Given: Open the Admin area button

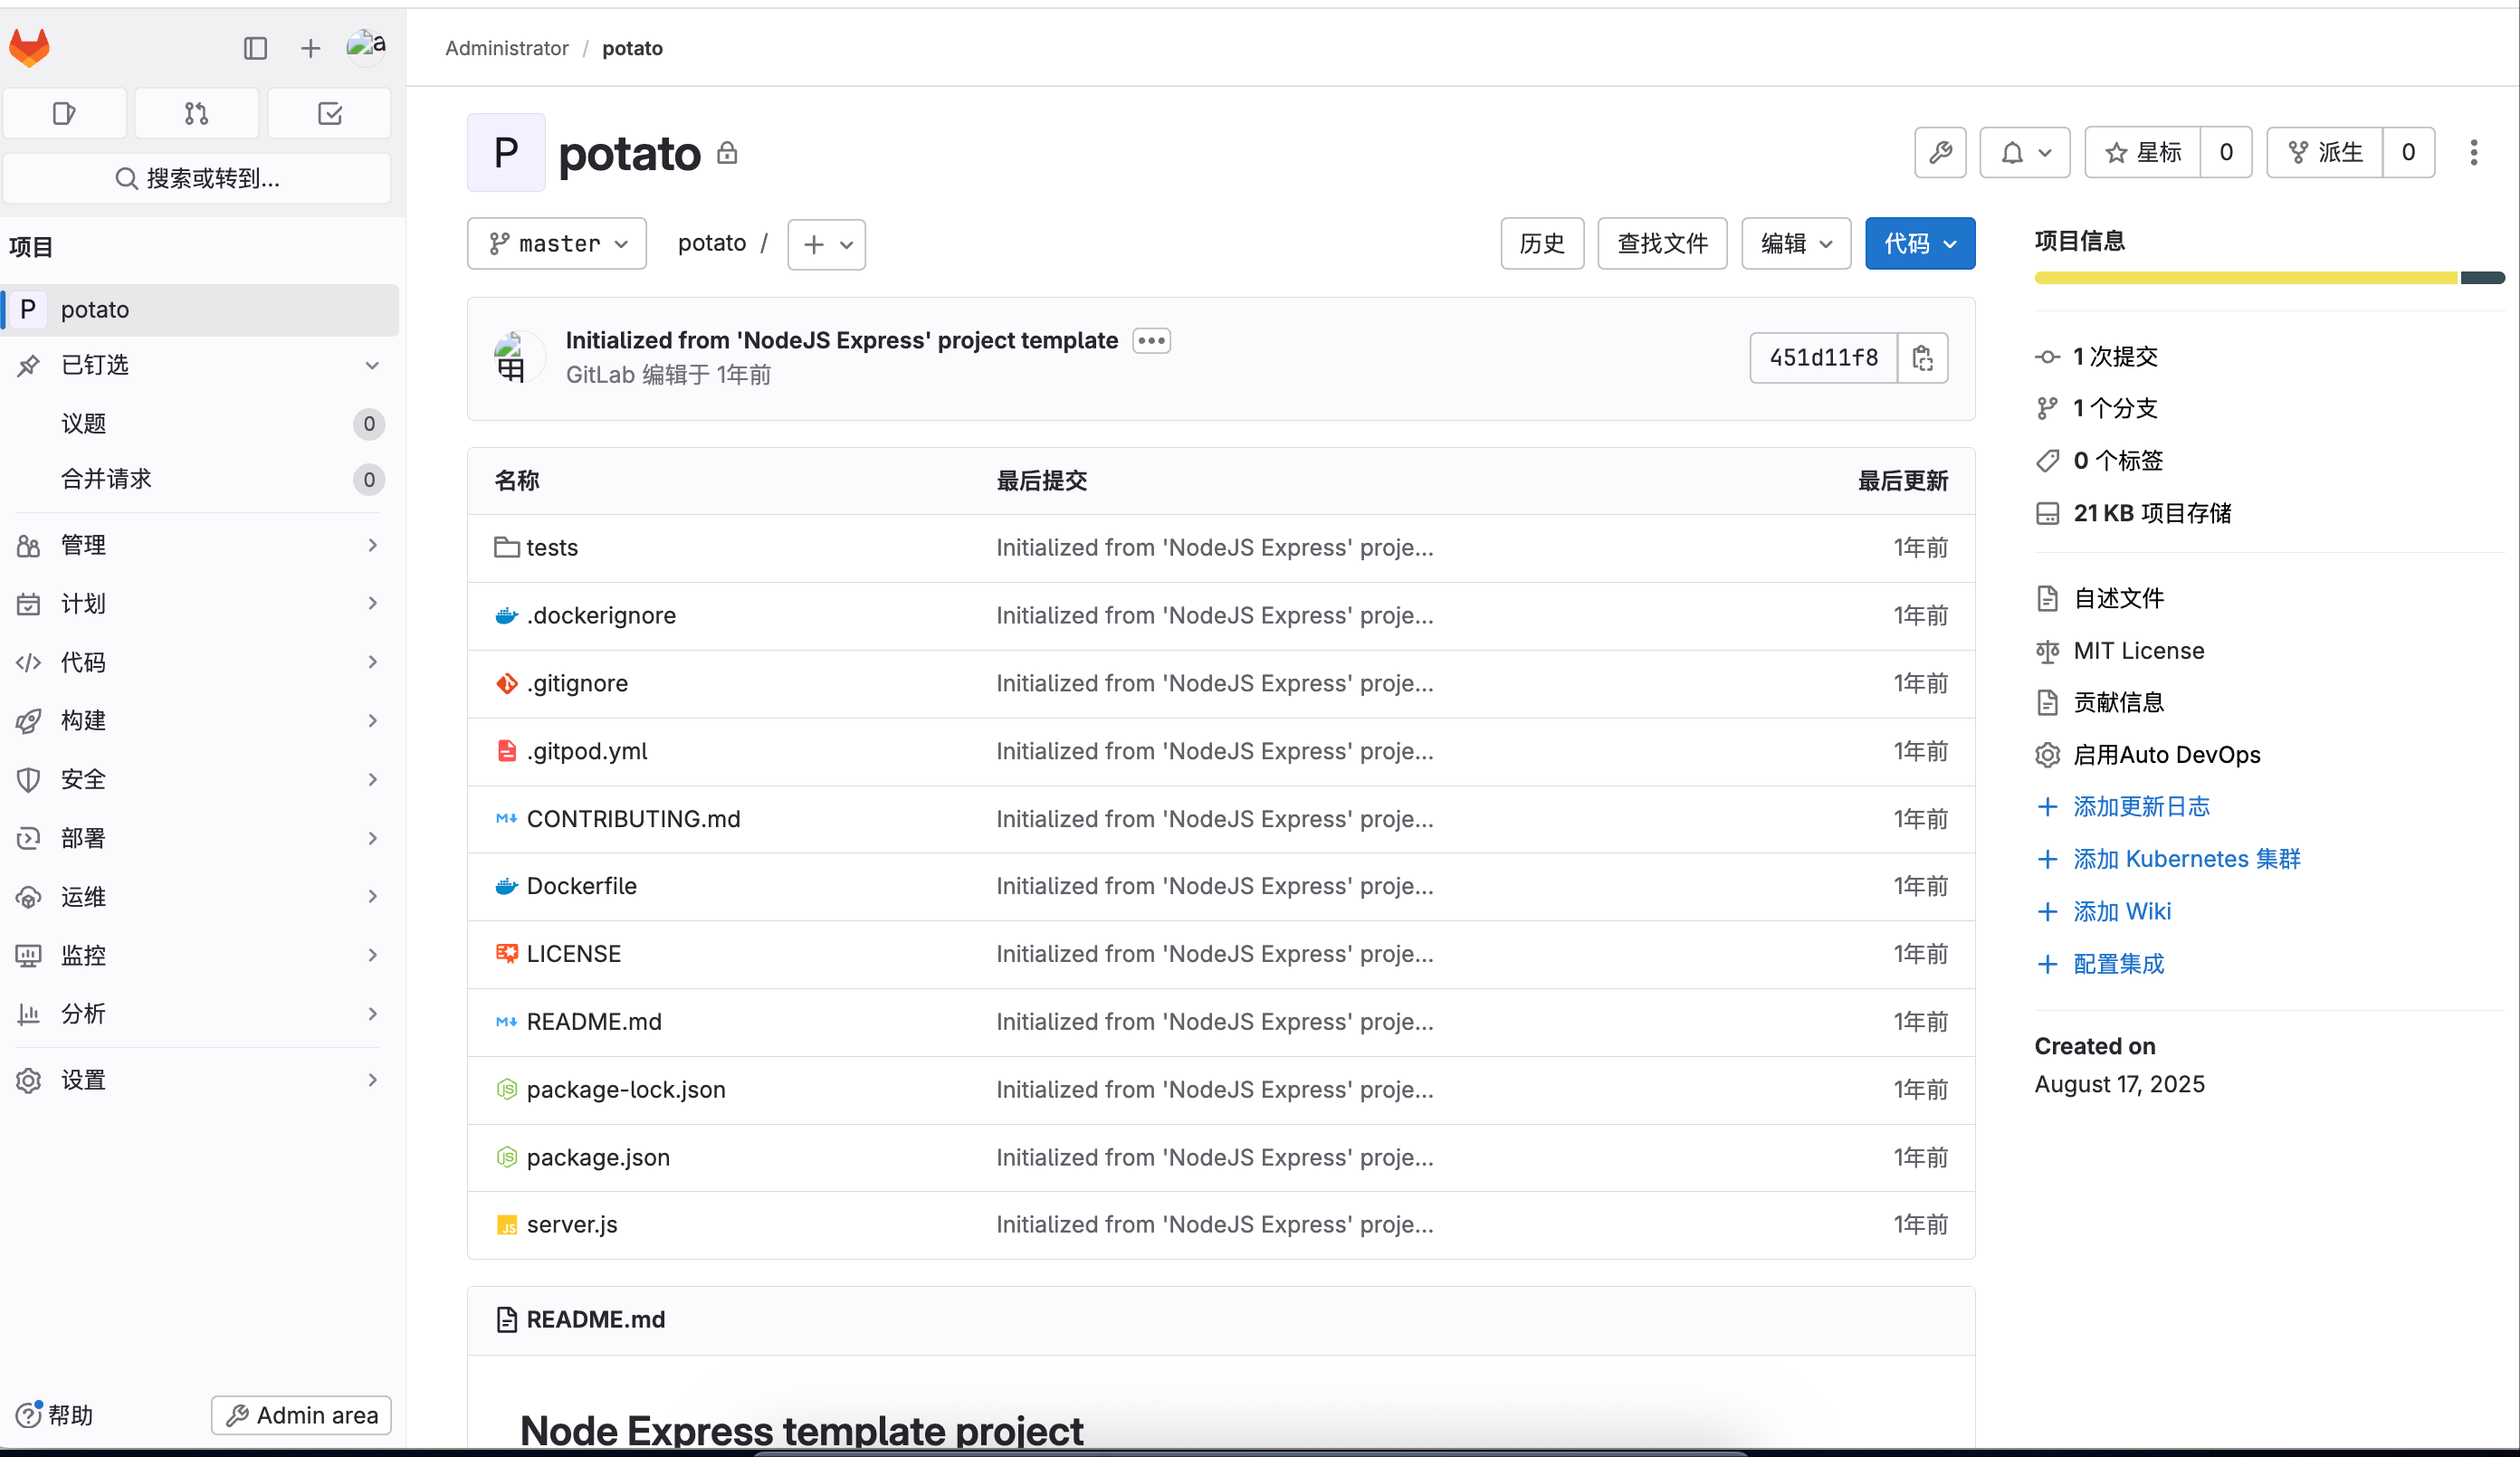Looking at the screenshot, I should 301,1415.
